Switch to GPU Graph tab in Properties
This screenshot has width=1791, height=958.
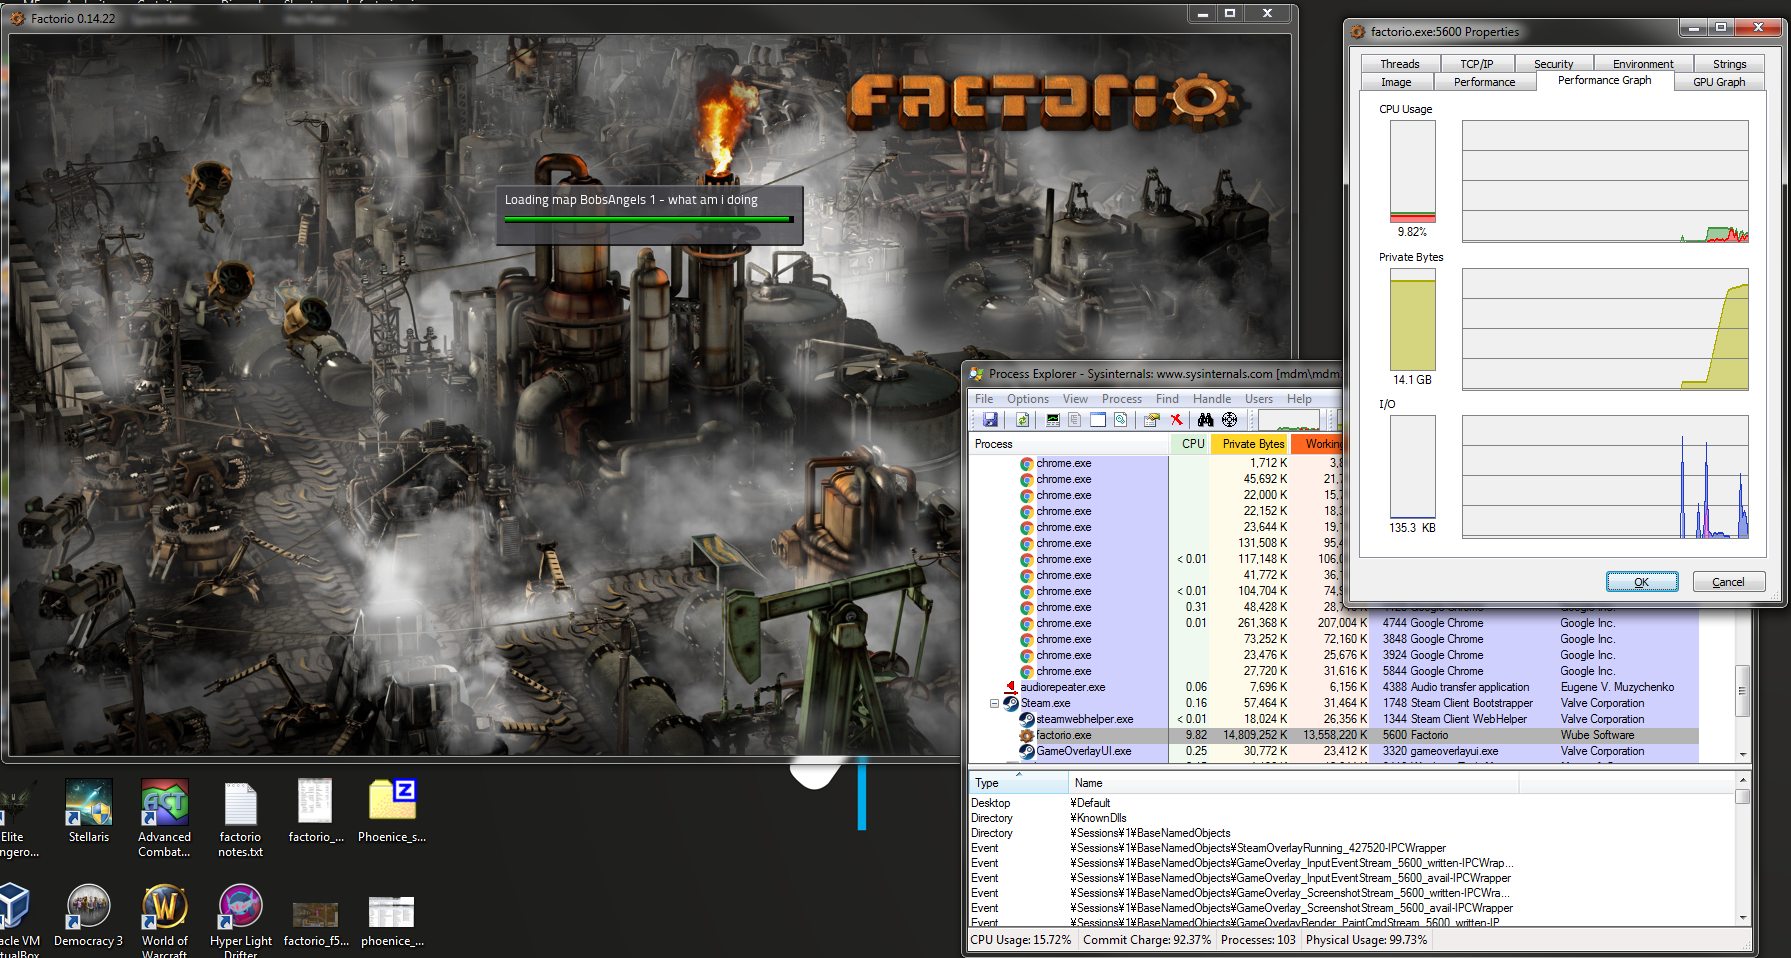(x=1719, y=82)
